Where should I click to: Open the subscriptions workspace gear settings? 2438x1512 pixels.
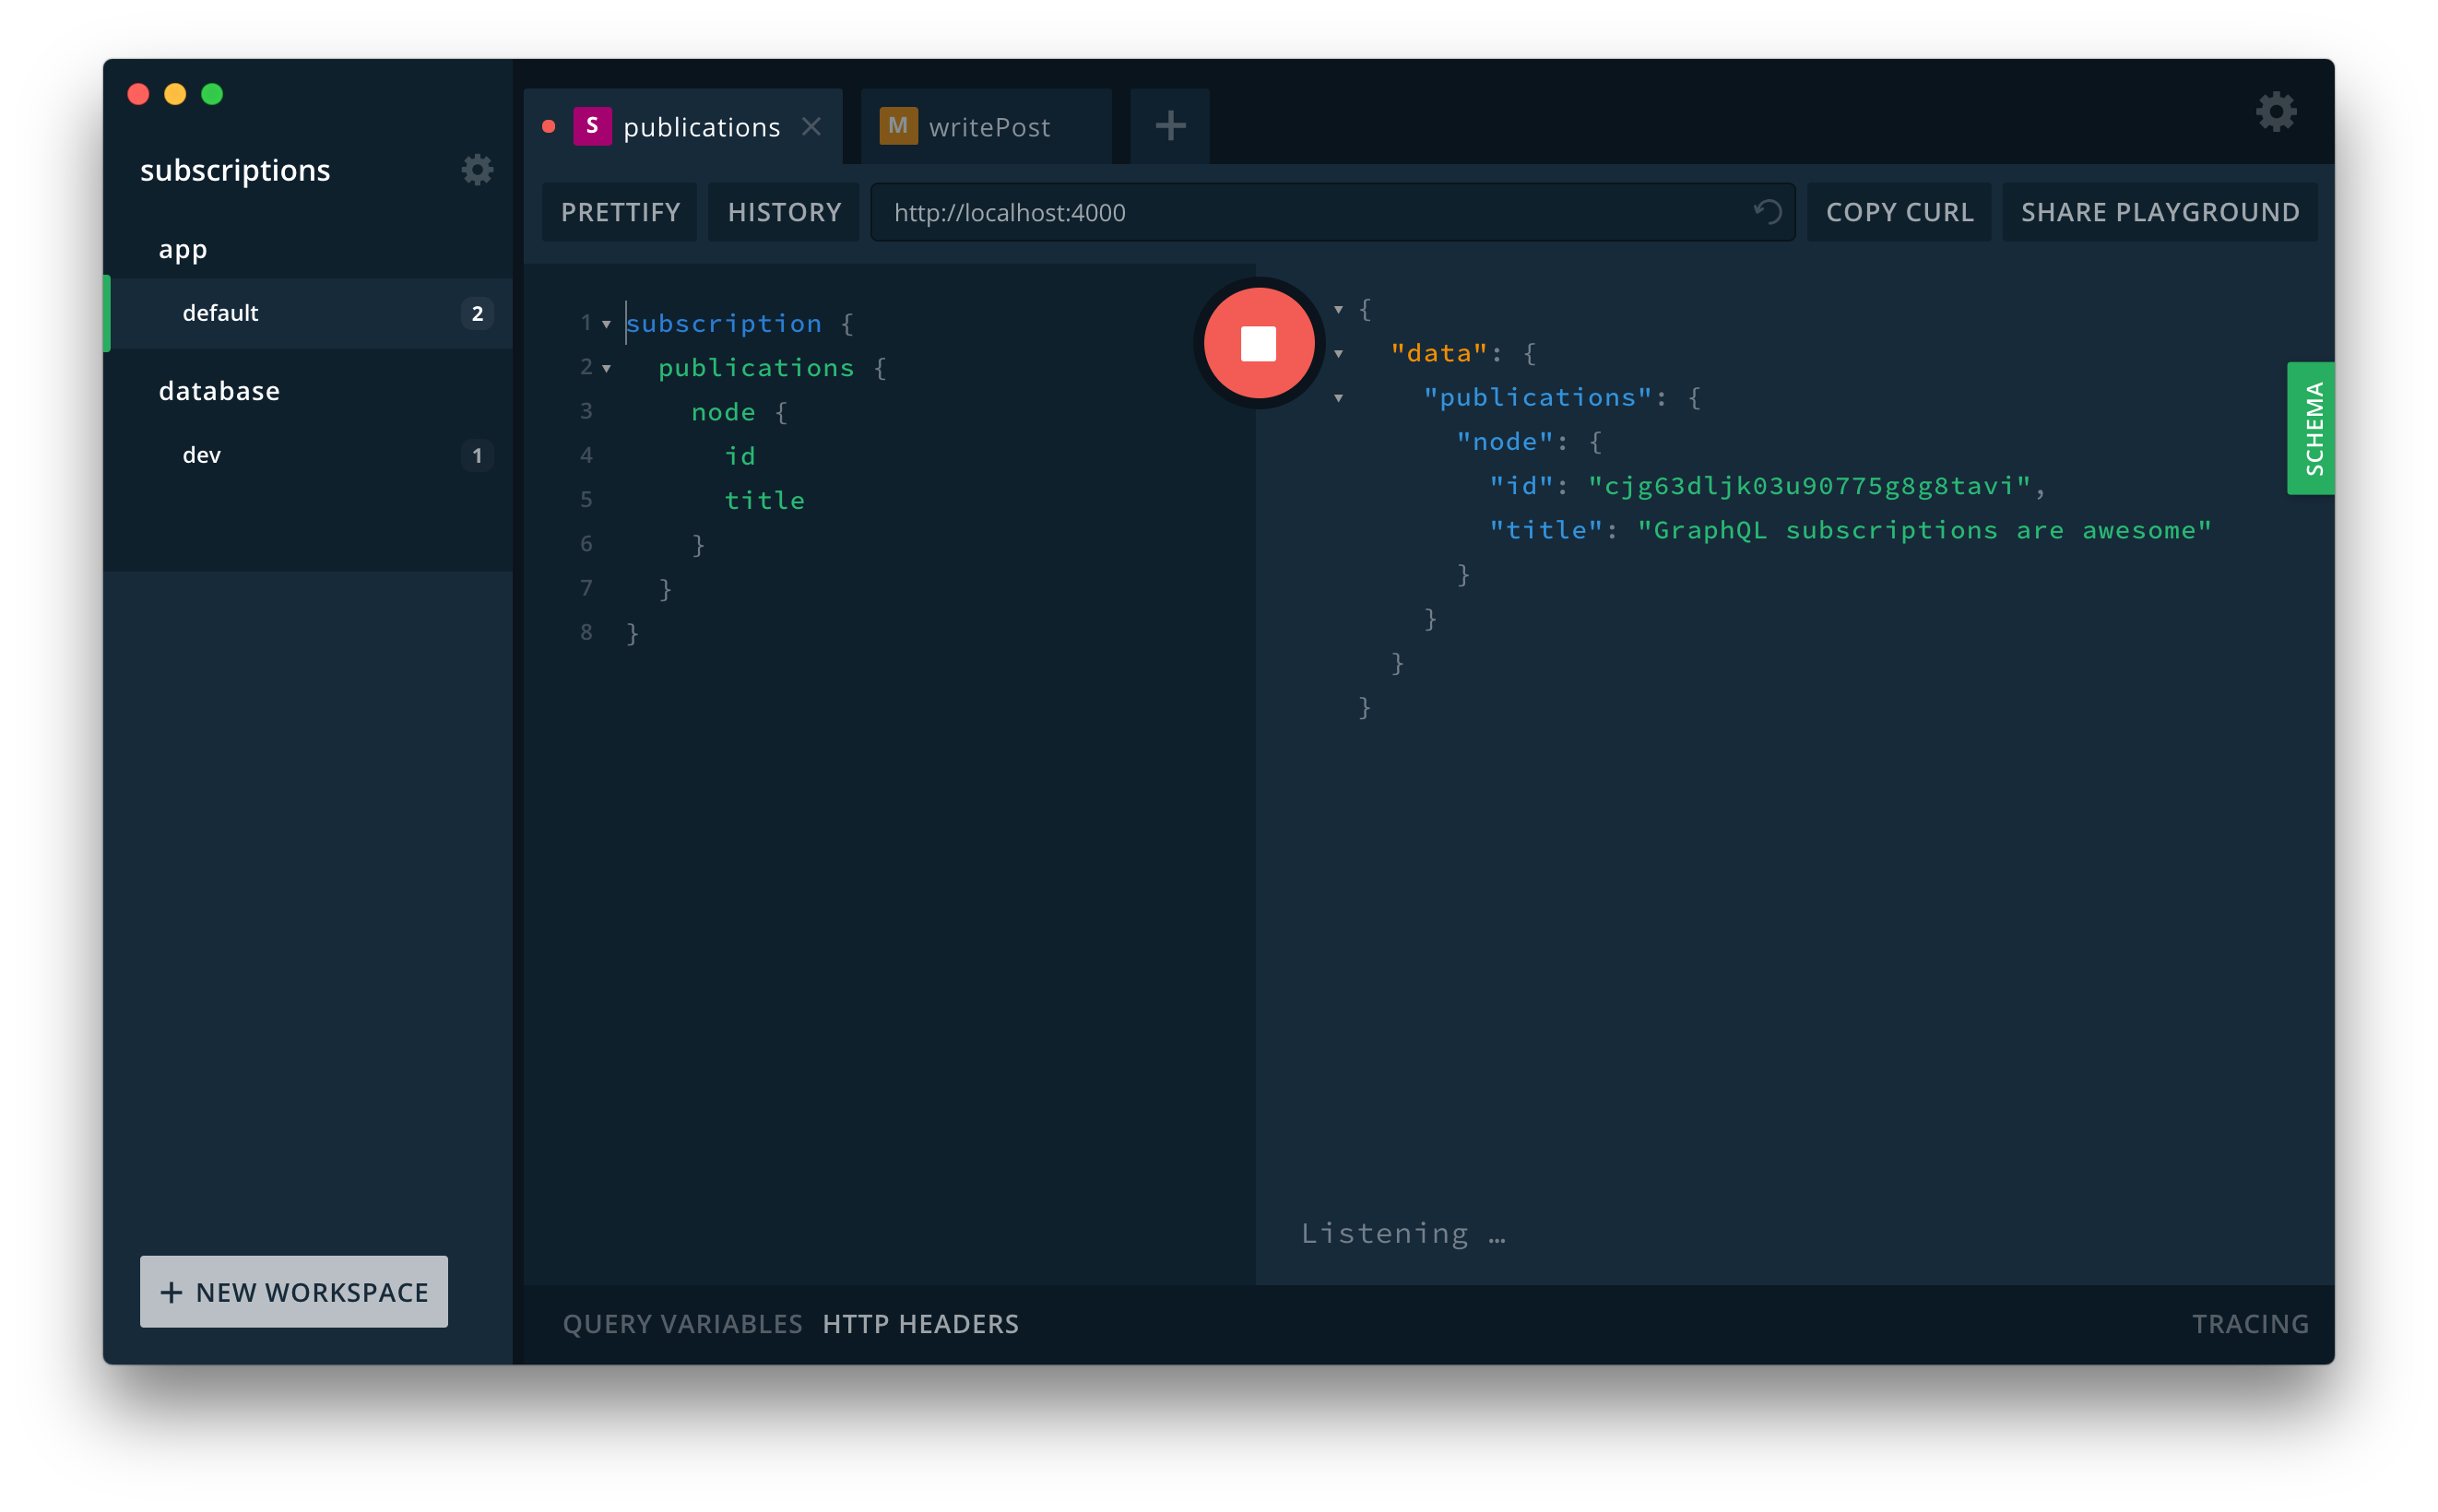click(477, 170)
